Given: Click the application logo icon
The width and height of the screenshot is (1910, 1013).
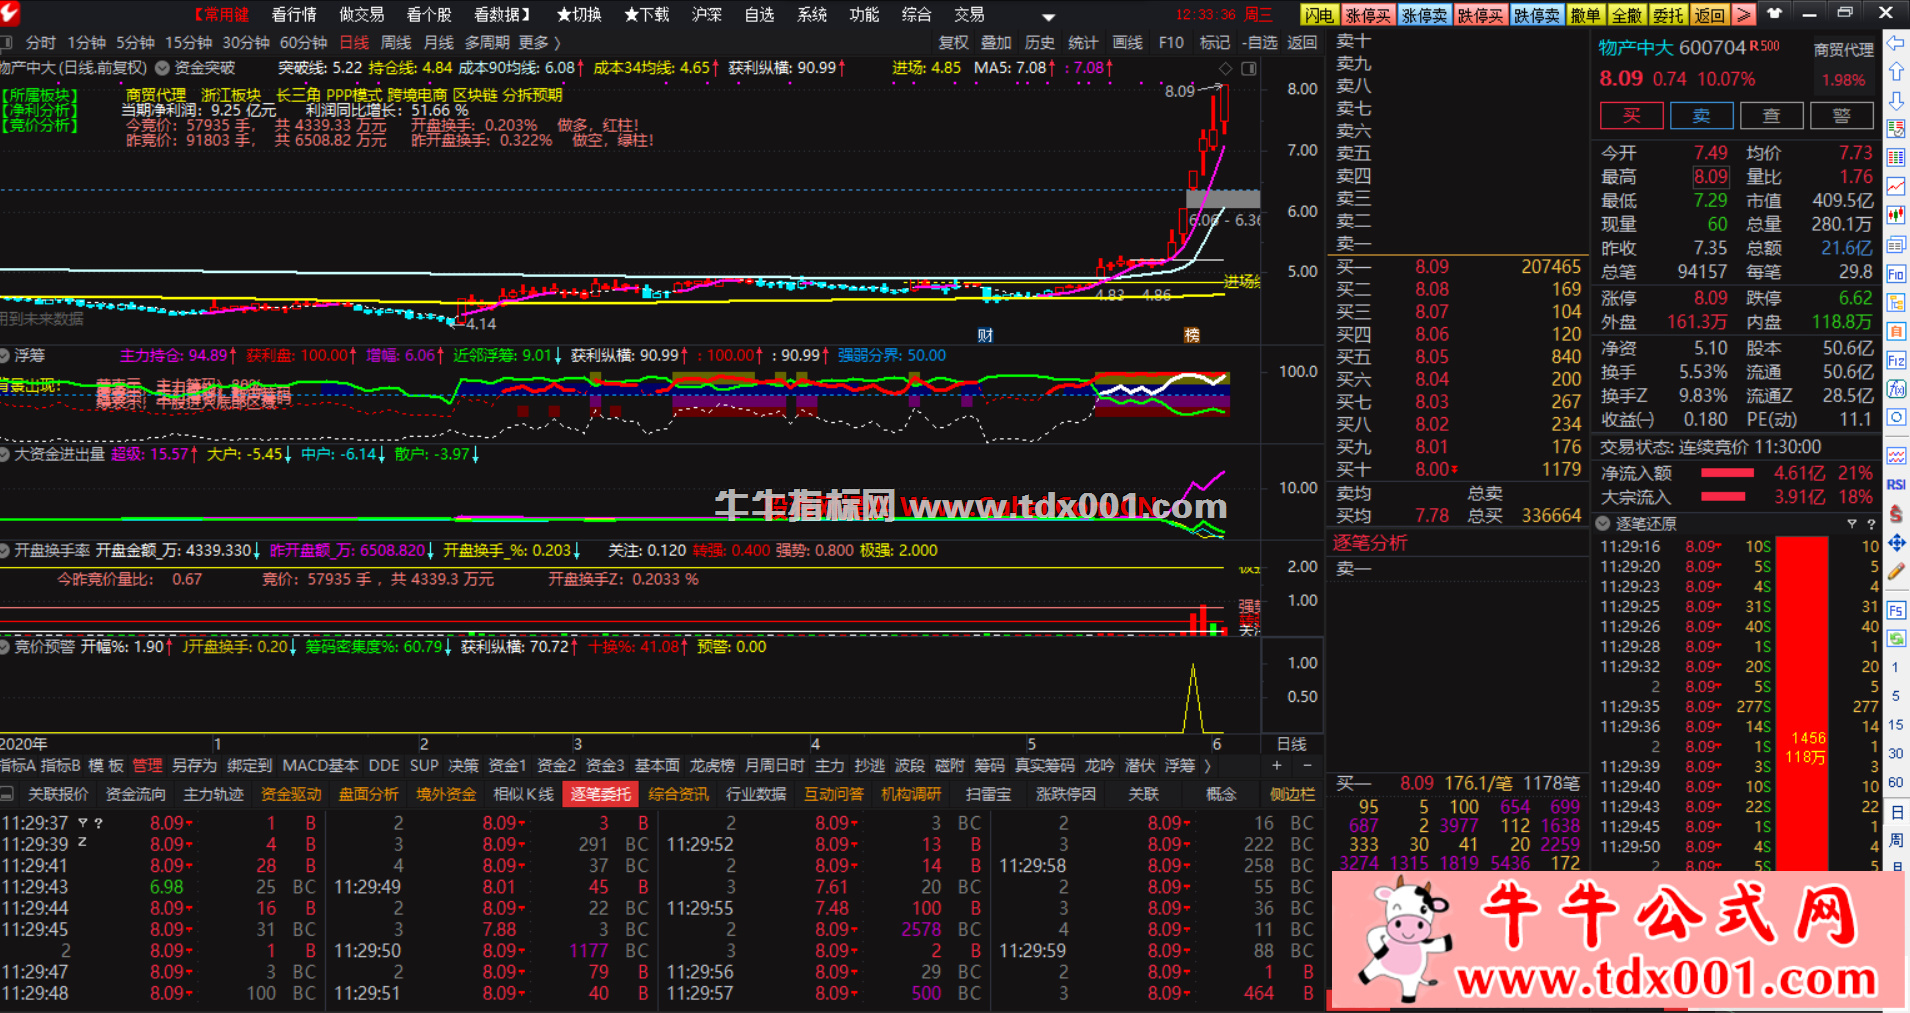Looking at the screenshot, I should 11,14.
